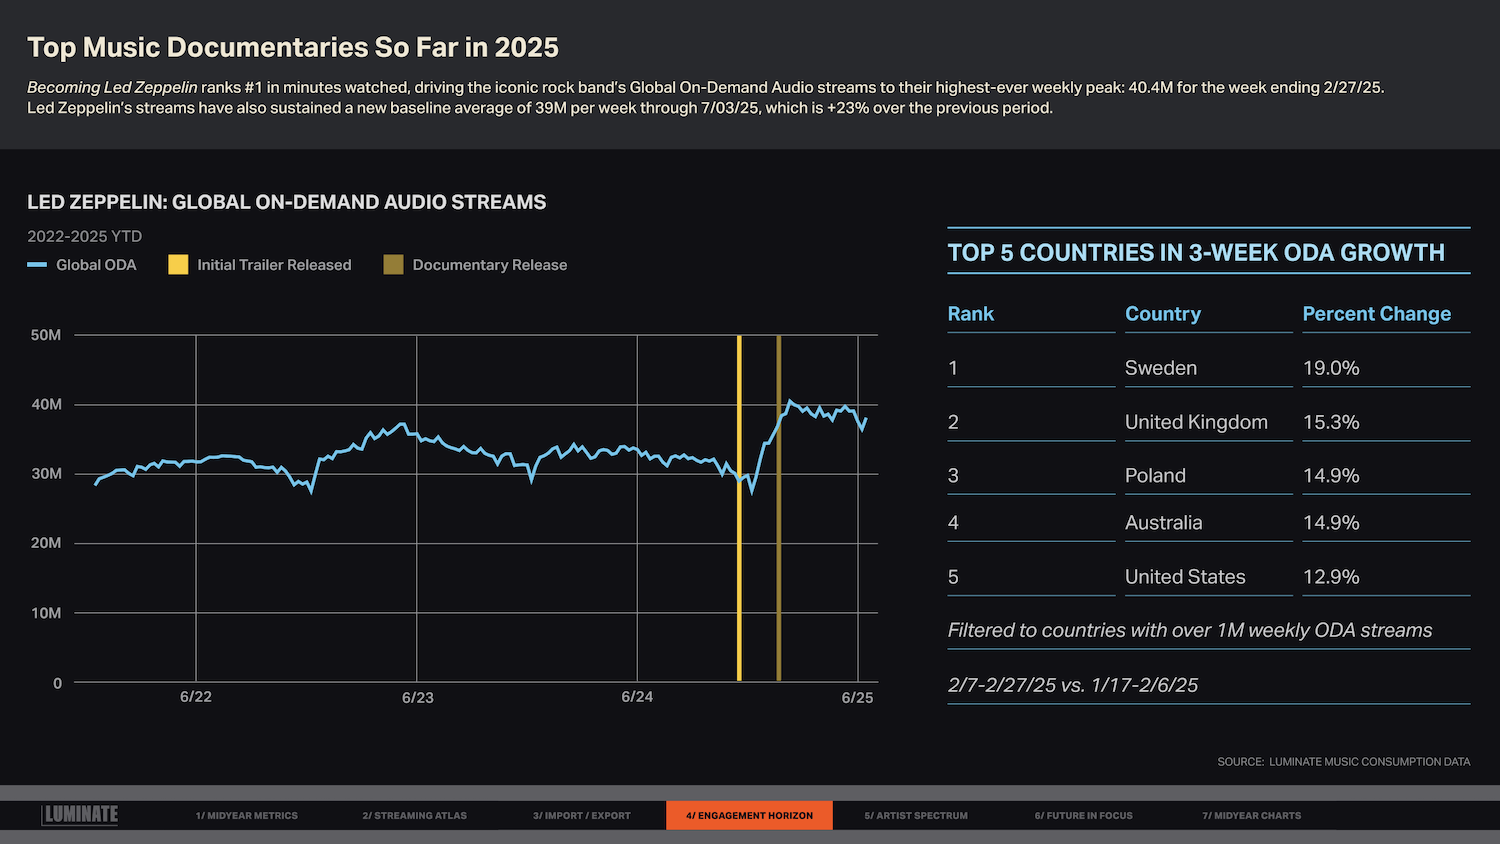Click the 20M y-axis label

(x=46, y=543)
